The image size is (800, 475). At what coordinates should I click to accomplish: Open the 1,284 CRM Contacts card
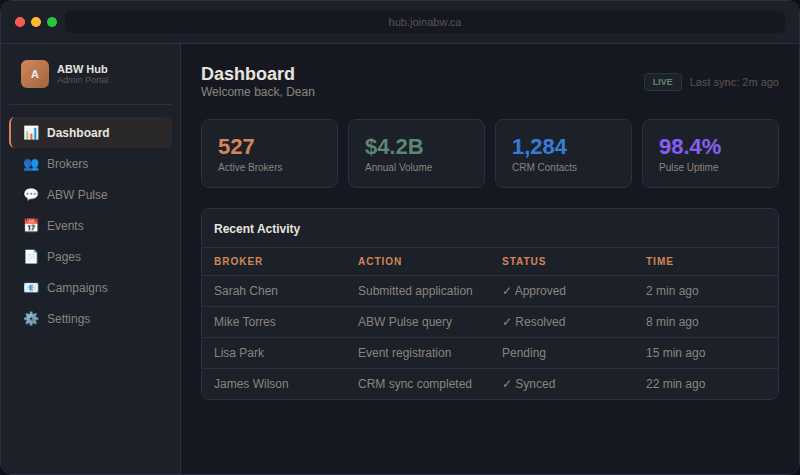563,154
